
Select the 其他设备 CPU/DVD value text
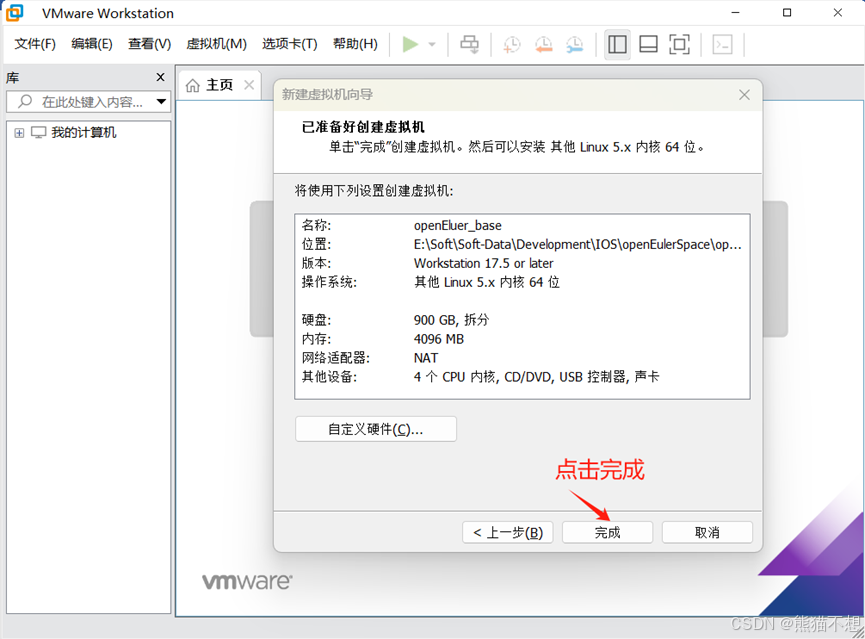point(536,377)
